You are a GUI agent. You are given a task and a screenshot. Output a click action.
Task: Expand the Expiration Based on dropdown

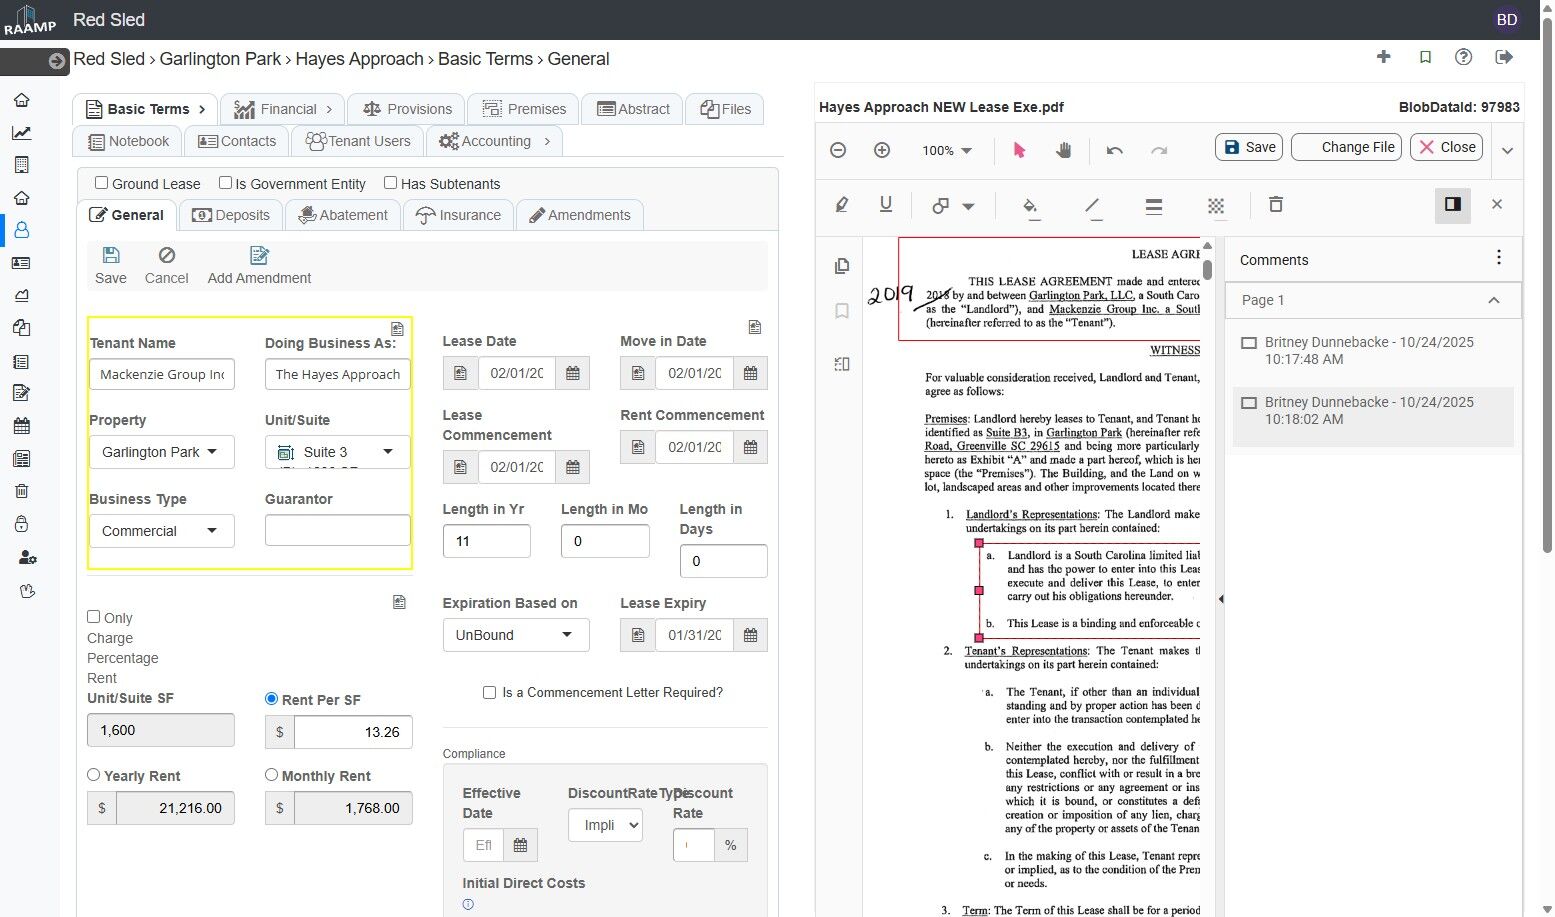[515, 635]
